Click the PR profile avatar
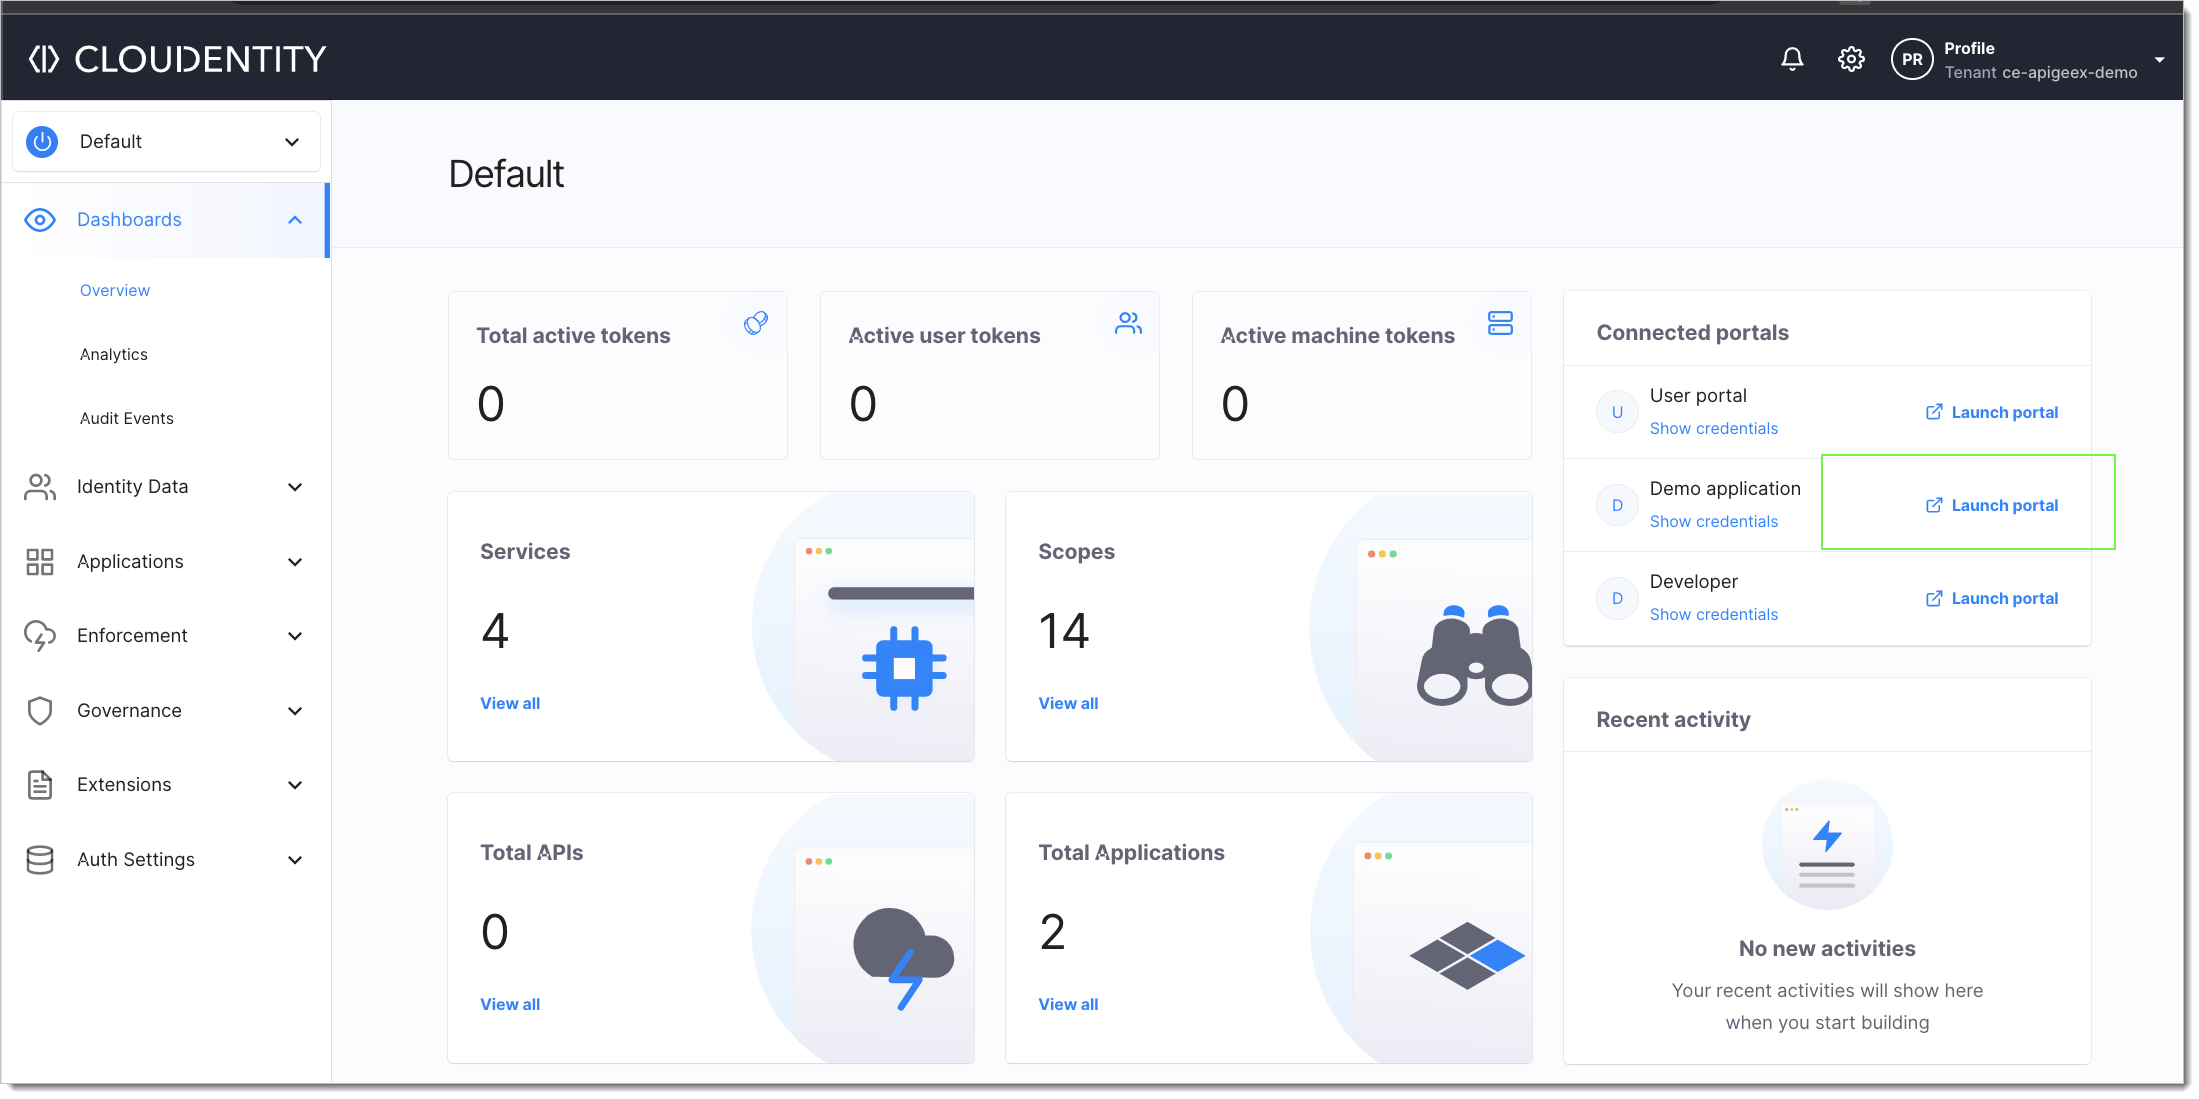This screenshot has height=1099, width=2199. point(1912,59)
